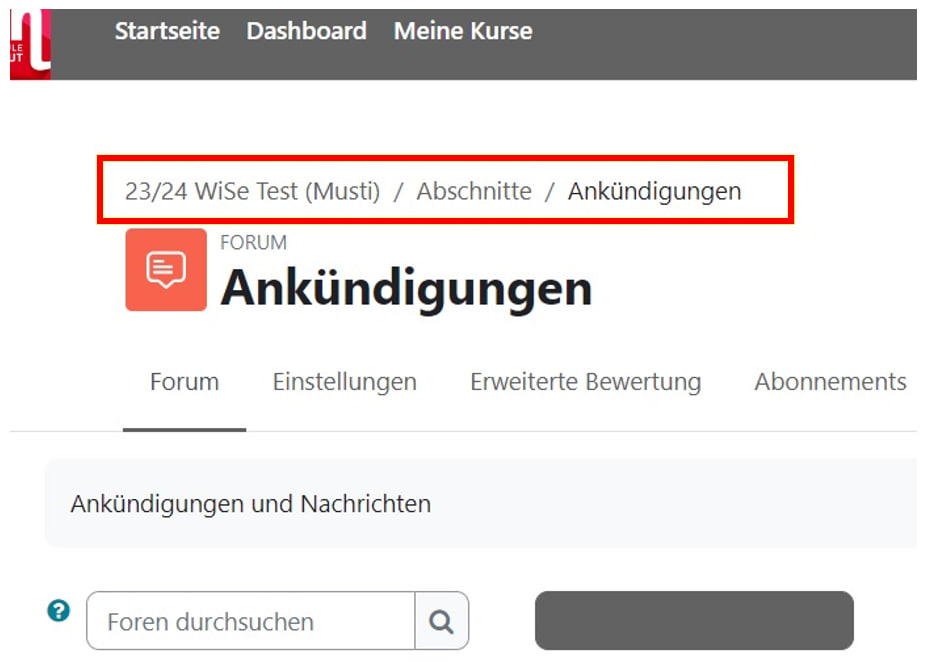Click the FORUM label above the heading
Image resolution: width=925 pixels, height=662 pixels.
click(x=253, y=243)
